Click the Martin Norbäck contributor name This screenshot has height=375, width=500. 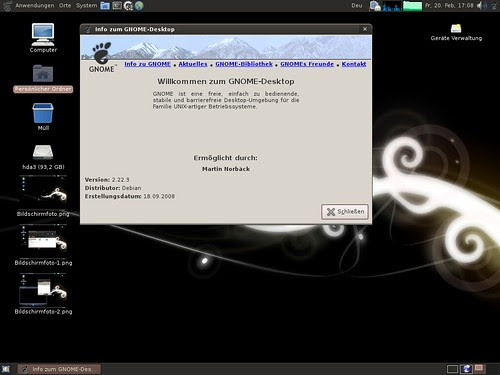click(226, 169)
